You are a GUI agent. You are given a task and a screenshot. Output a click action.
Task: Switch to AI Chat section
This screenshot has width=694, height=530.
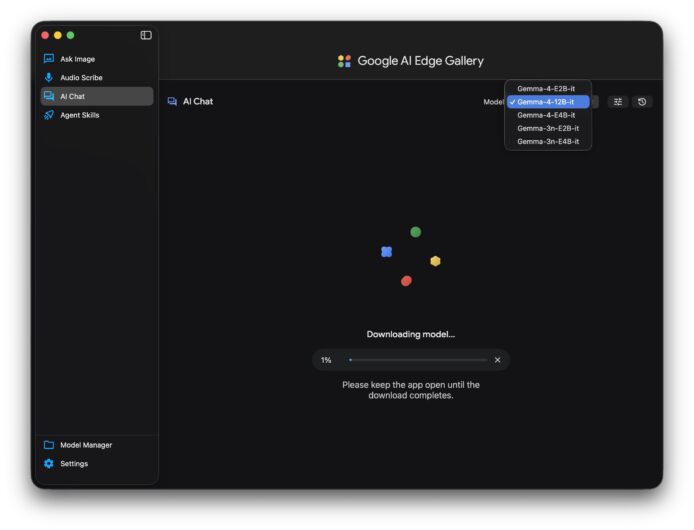[97, 96]
